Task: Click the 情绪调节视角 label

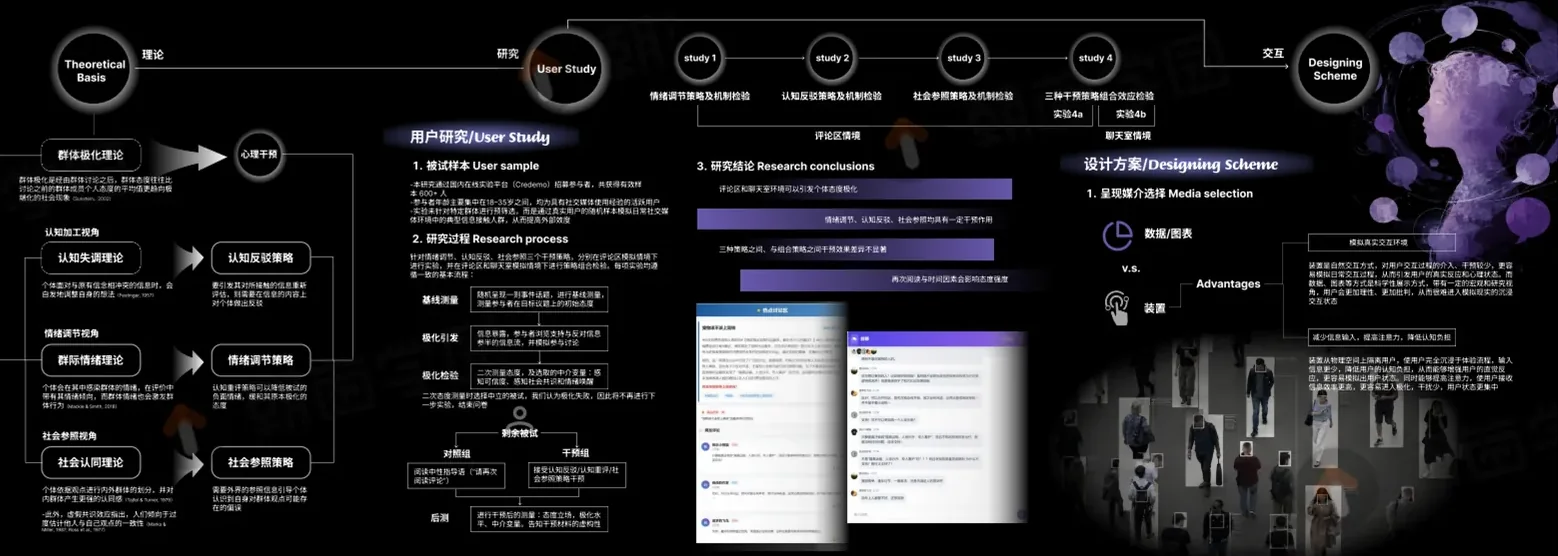Action: pyautogui.click(x=71, y=333)
